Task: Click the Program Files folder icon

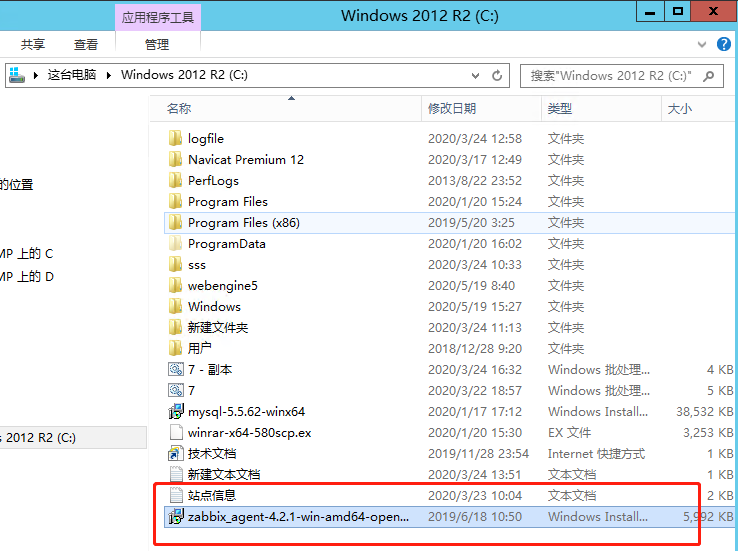Action: (x=176, y=201)
